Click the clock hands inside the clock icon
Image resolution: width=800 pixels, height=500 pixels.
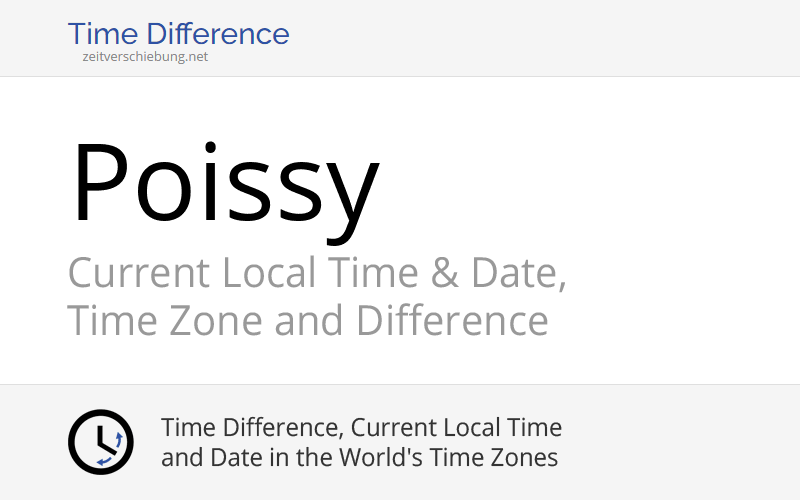[97, 437]
